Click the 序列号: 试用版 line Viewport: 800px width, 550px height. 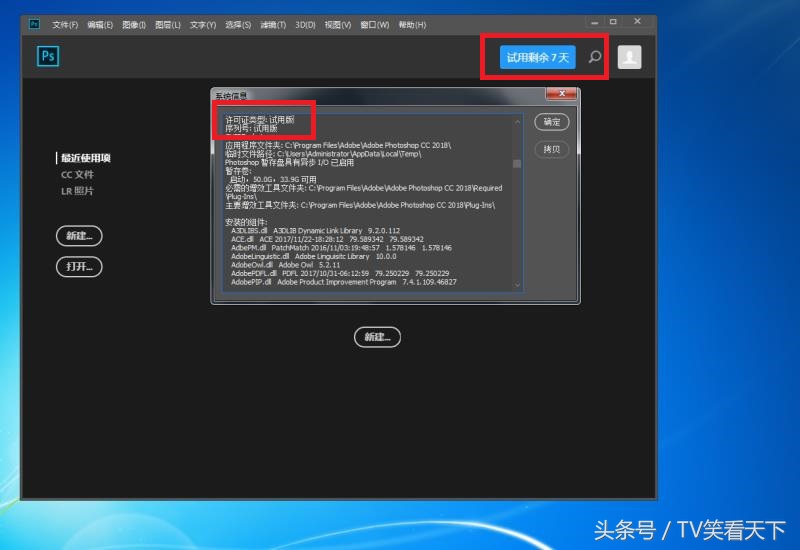point(251,128)
